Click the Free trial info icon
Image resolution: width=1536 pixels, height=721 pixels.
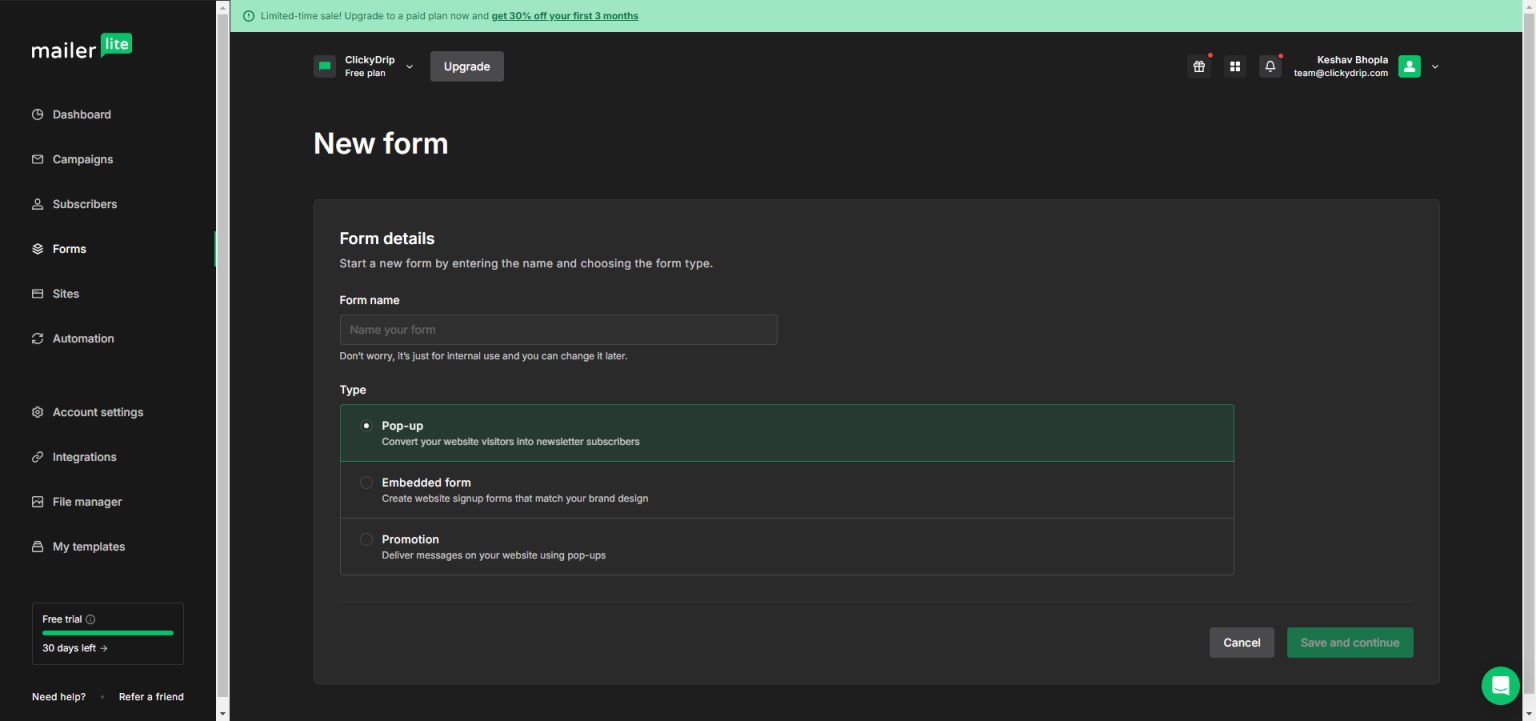(x=91, y=620)
